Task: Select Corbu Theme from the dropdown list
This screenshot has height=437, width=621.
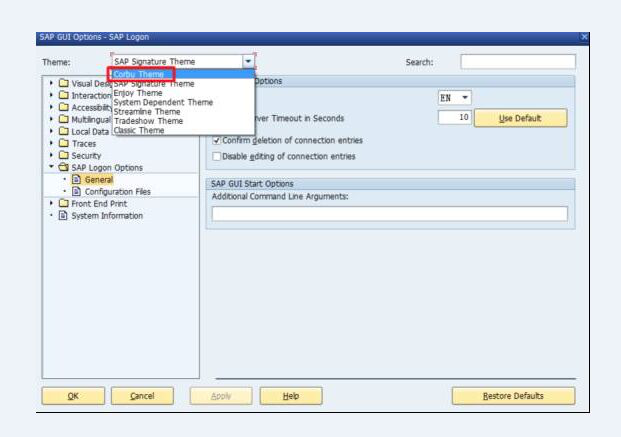Action: (183, 74)
